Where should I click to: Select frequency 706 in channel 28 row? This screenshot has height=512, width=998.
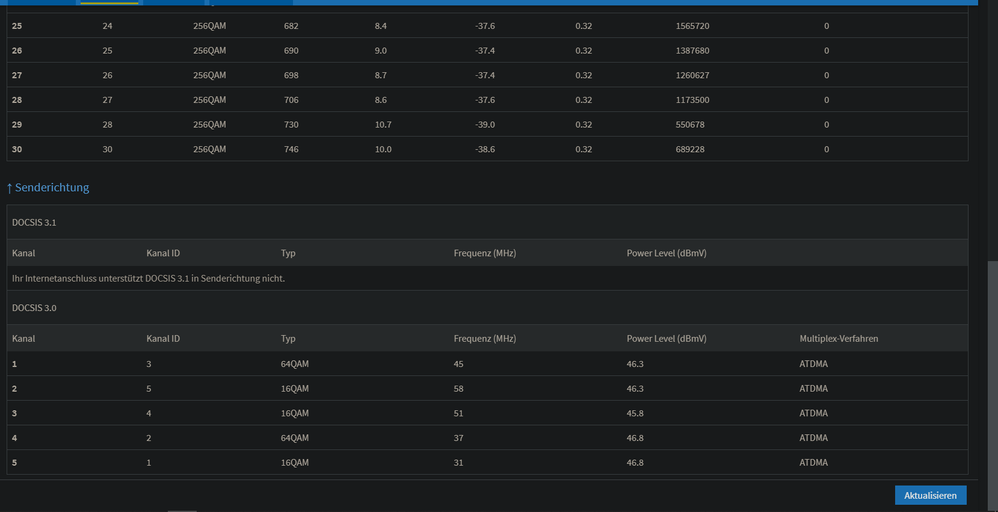click(291, 100)
